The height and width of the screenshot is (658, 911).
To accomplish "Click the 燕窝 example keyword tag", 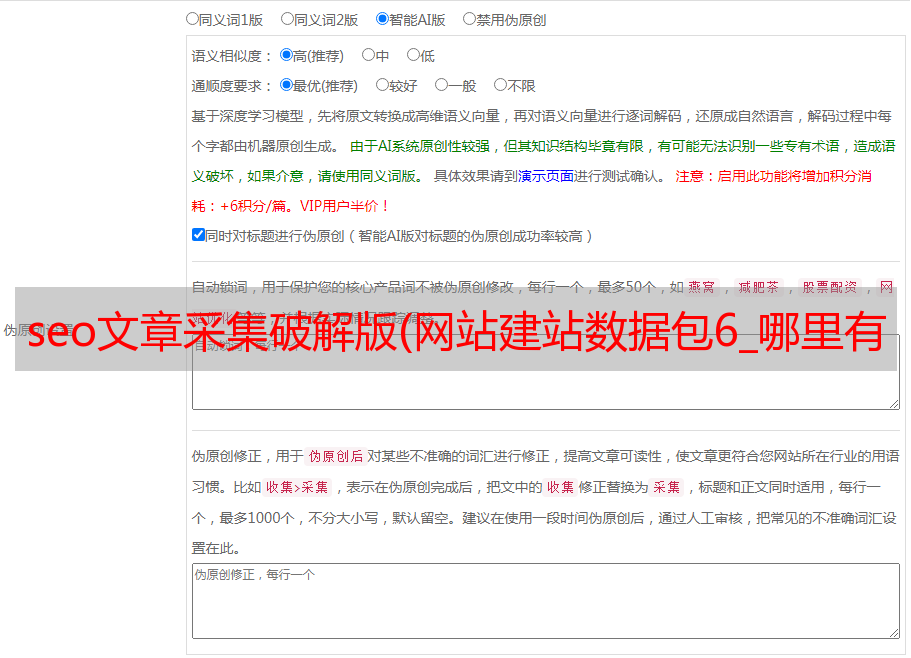I will [701, 287].
